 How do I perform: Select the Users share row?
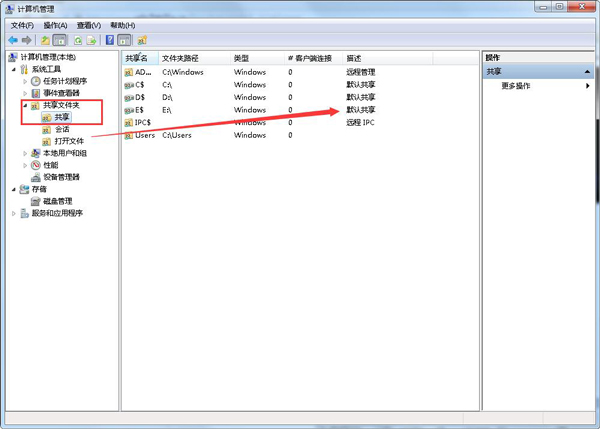click(145, 135)
